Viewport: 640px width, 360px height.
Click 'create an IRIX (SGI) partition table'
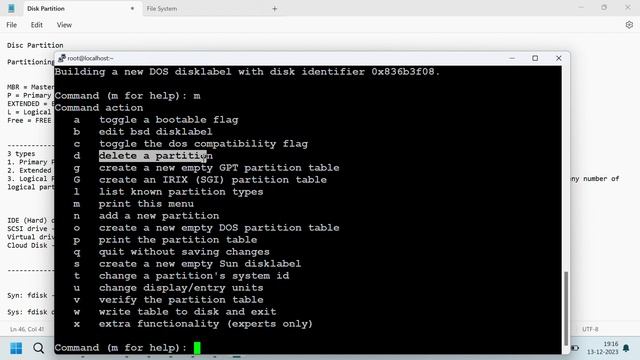(213, 180)
